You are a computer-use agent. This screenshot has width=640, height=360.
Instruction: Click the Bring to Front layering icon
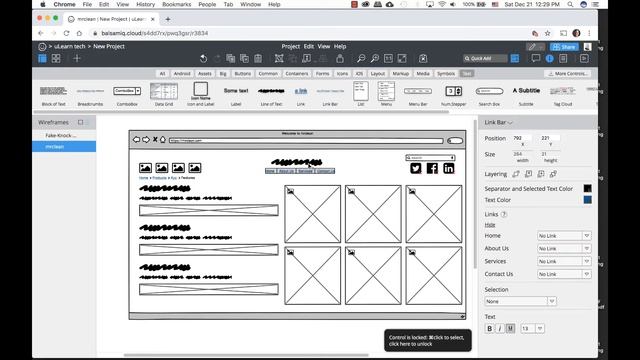tap(516, 174)
